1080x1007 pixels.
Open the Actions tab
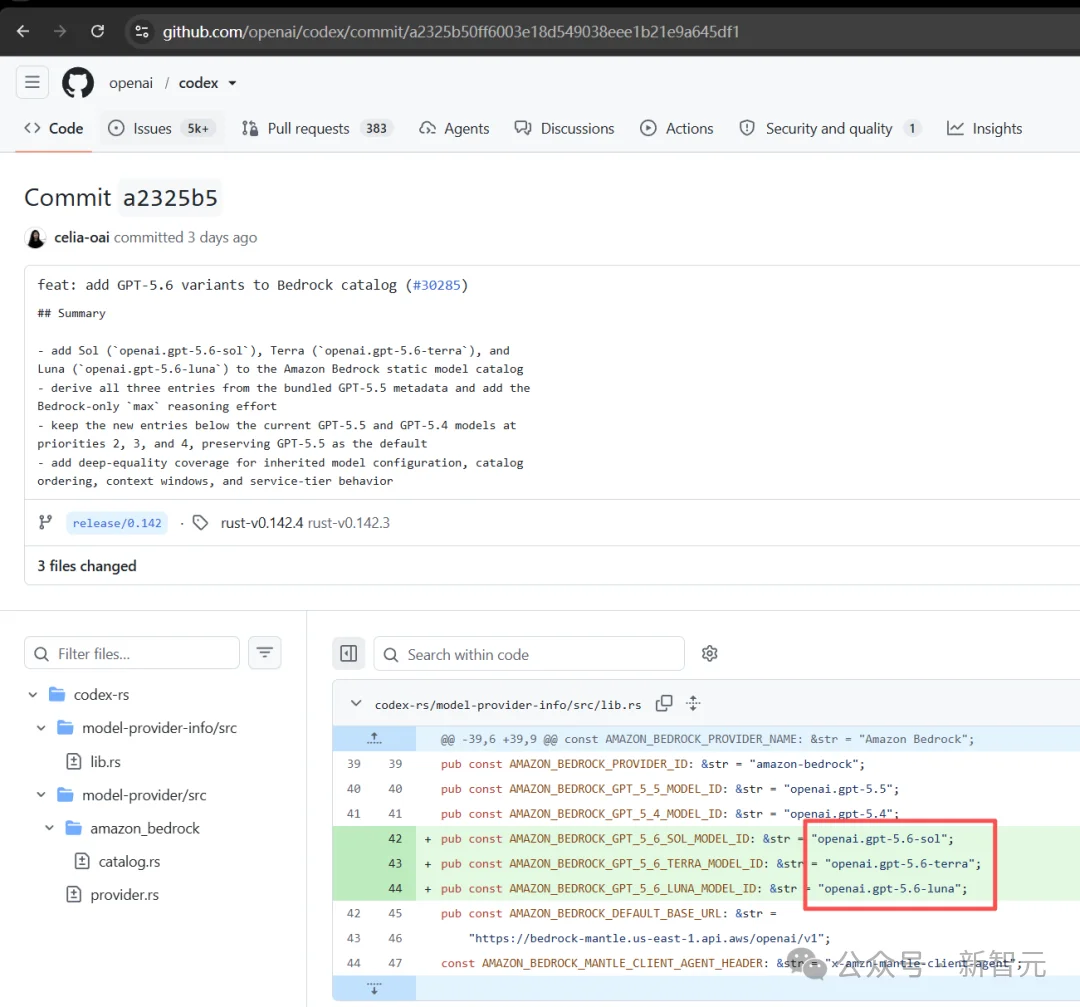[677, 128]
